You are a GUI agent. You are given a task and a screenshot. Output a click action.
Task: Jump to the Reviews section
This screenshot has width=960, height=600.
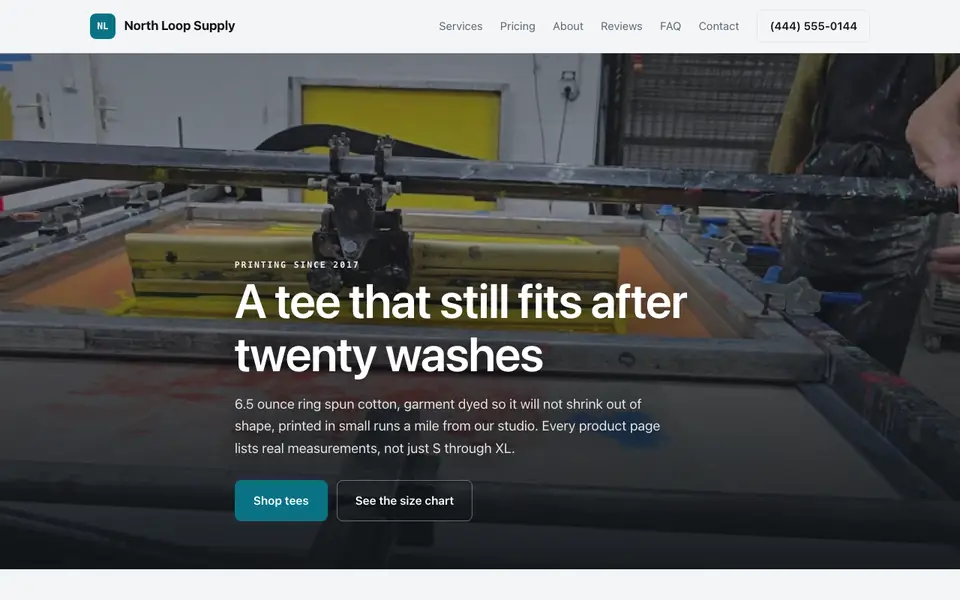tap(621, 26)
